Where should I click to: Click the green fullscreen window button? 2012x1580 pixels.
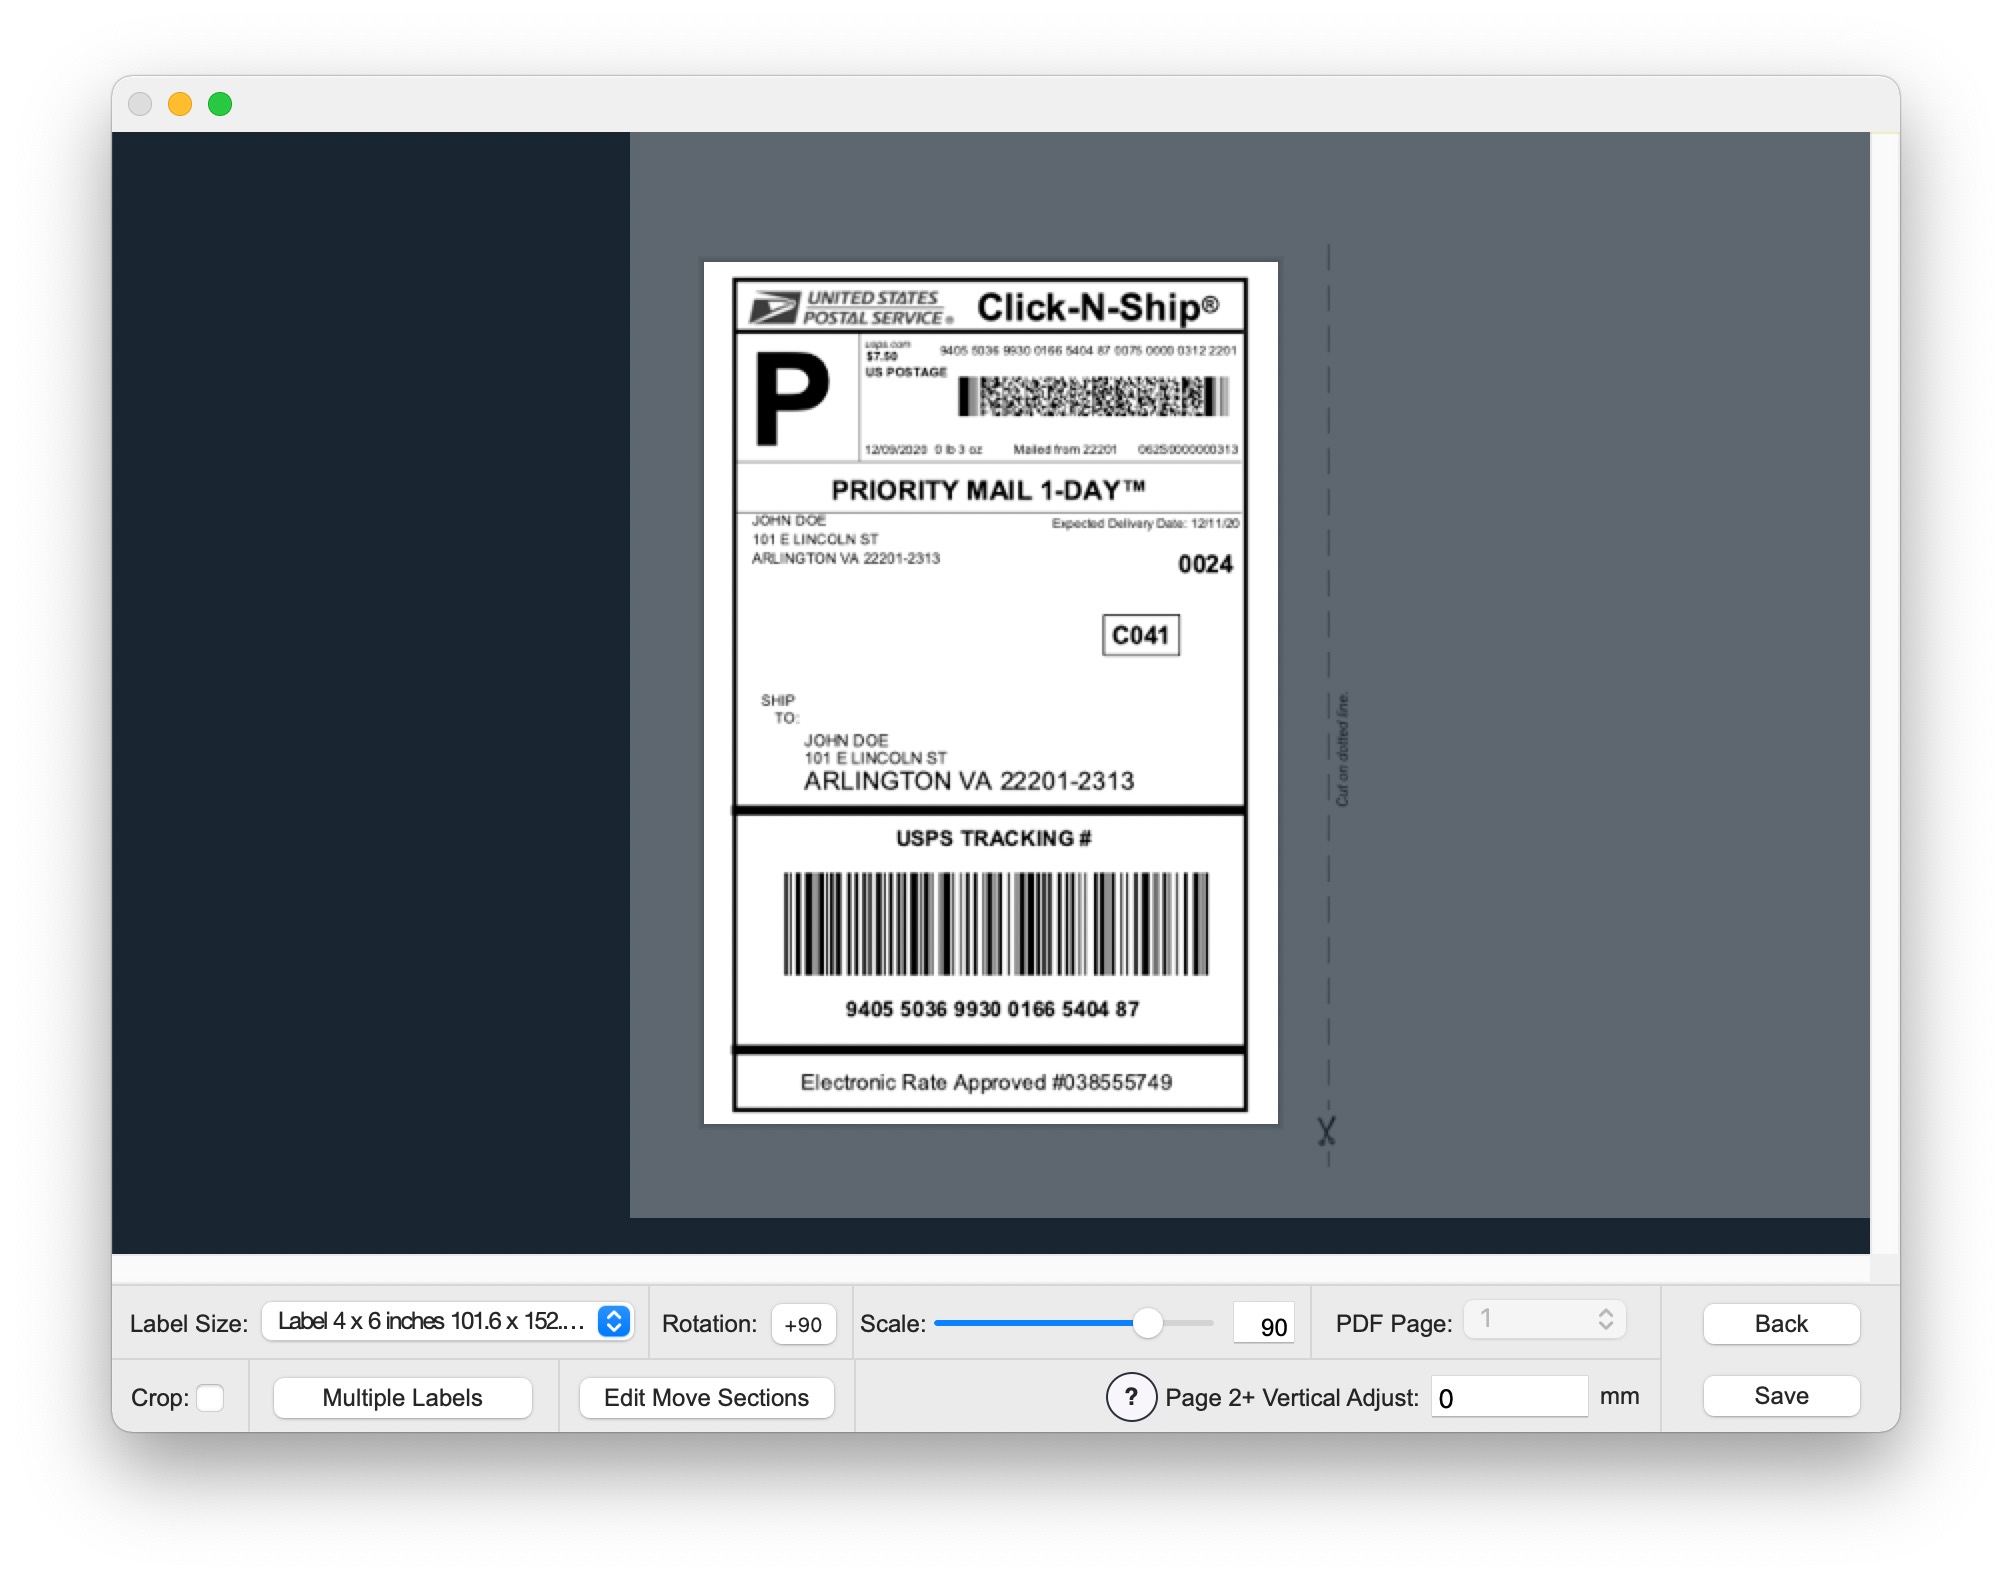[x=220, y=104]
